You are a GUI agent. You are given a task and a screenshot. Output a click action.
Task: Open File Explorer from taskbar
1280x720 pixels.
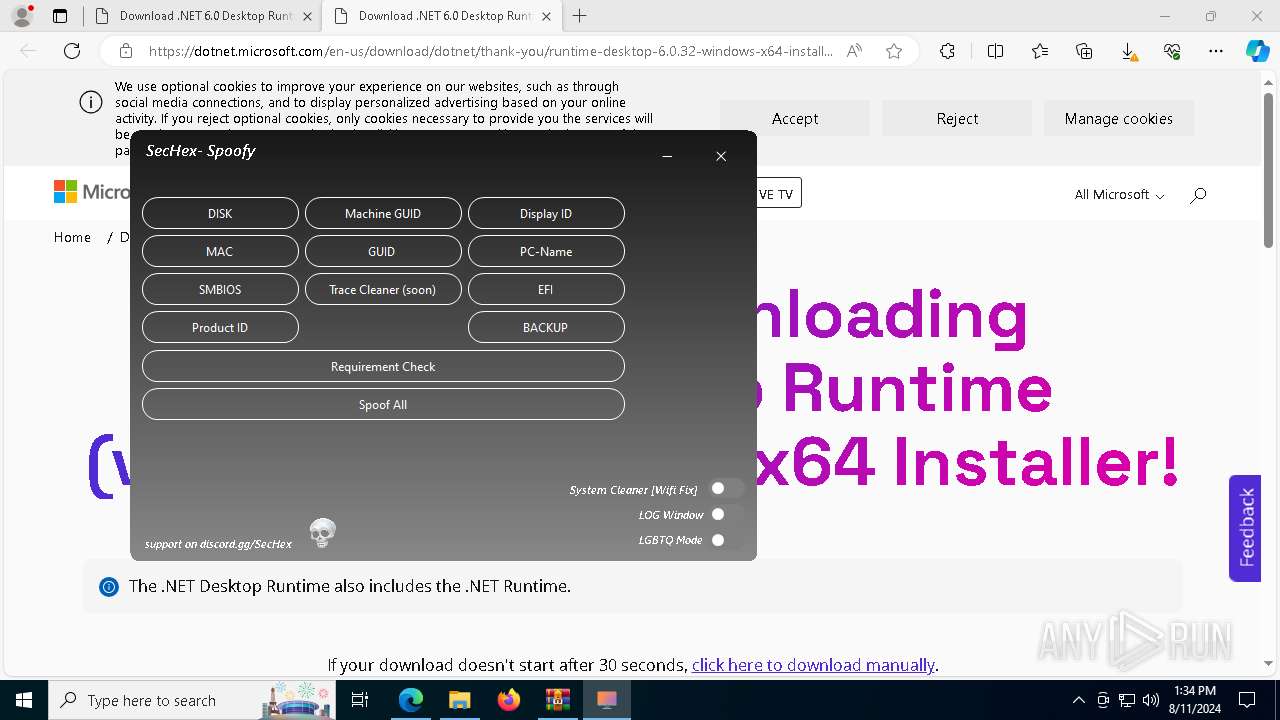click(x=459, y=700)
